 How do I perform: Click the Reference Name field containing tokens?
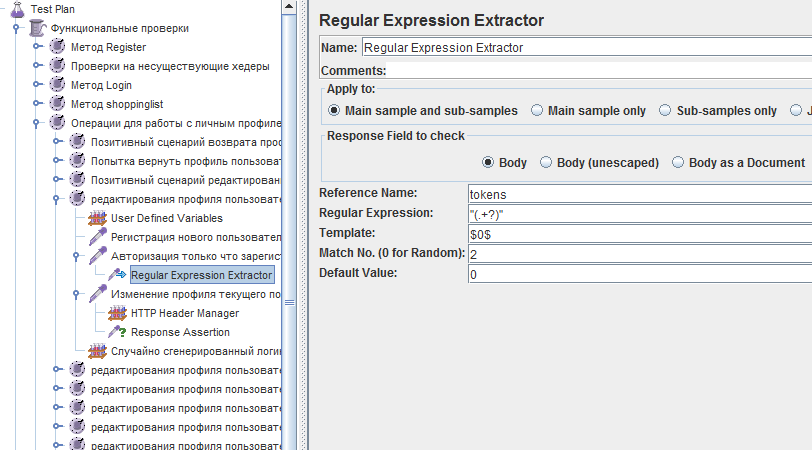coord(639,194)
